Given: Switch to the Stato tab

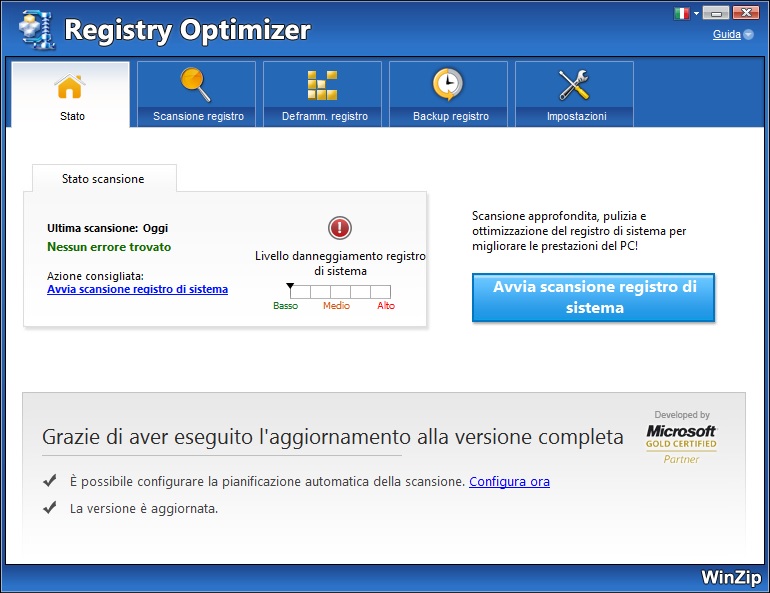Looking at the screenshot, I should (x=70, y=94).
